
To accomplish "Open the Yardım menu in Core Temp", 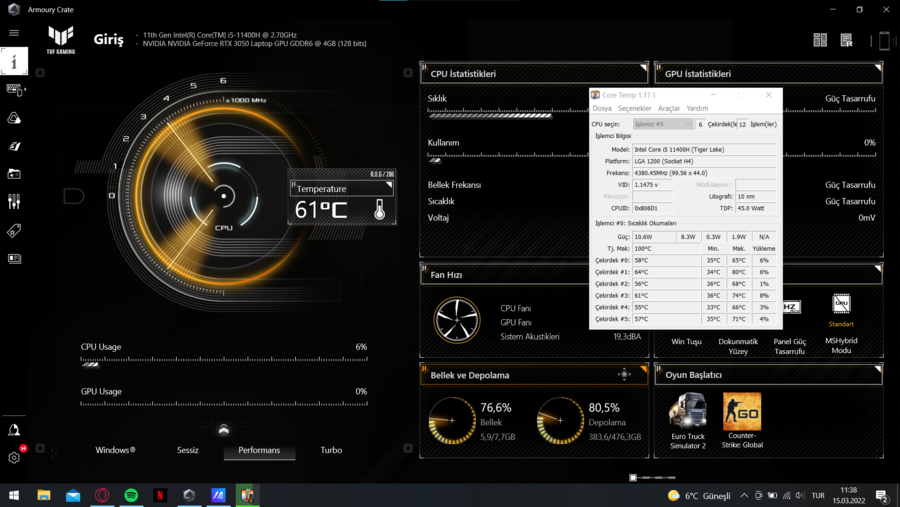I will [x=697, y=108].
